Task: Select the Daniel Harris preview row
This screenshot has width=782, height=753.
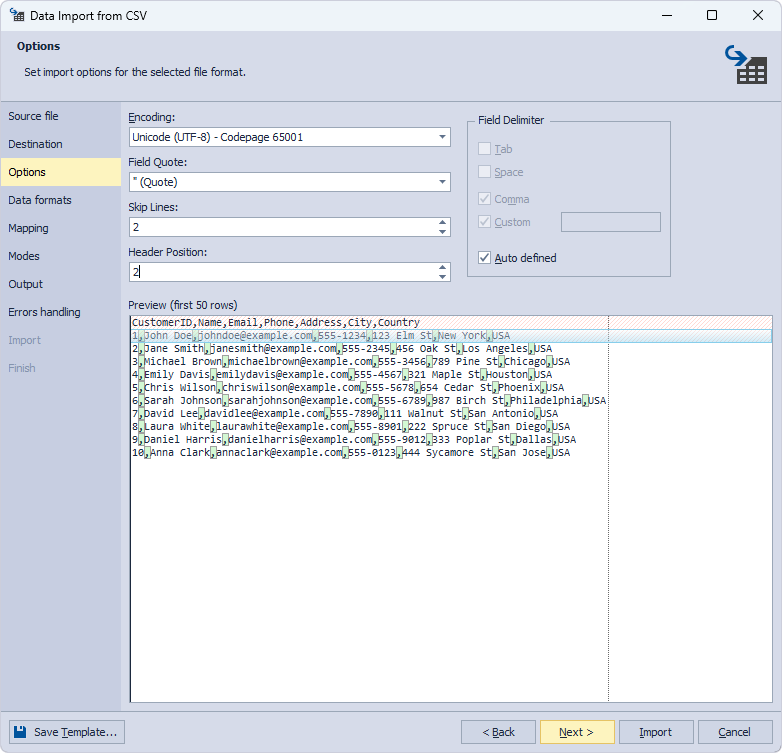Action: [451, 439]
